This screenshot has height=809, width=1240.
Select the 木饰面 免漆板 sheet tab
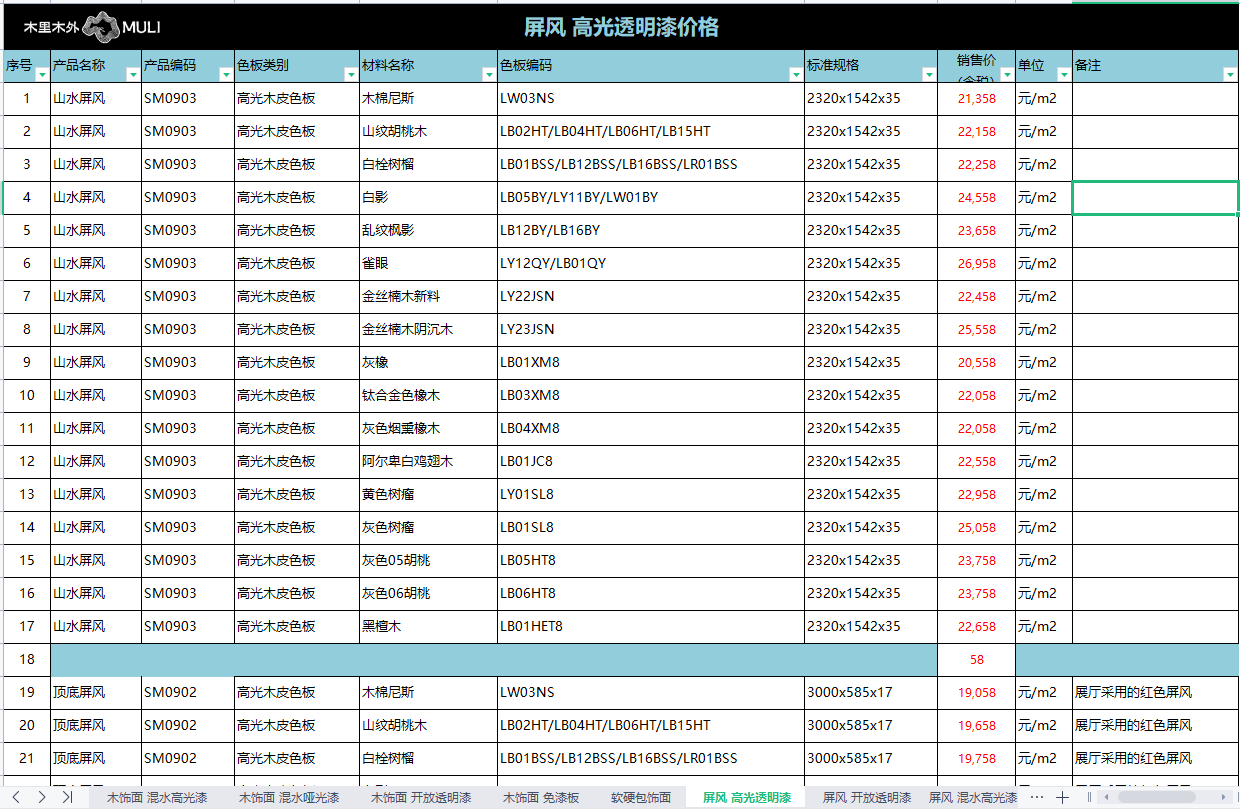541,797
